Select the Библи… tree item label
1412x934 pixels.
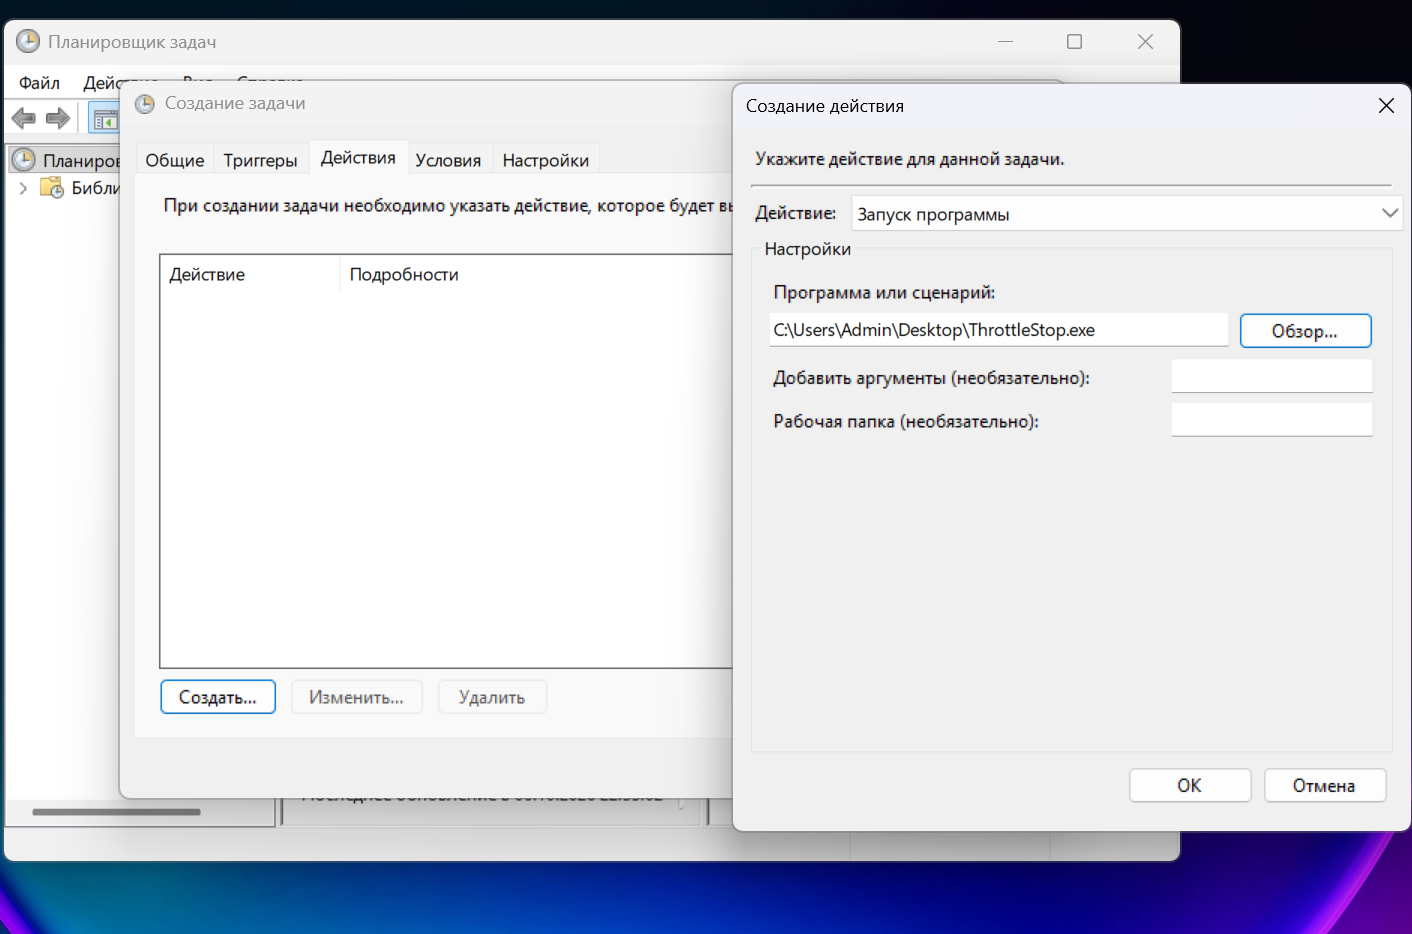[96, 188]
